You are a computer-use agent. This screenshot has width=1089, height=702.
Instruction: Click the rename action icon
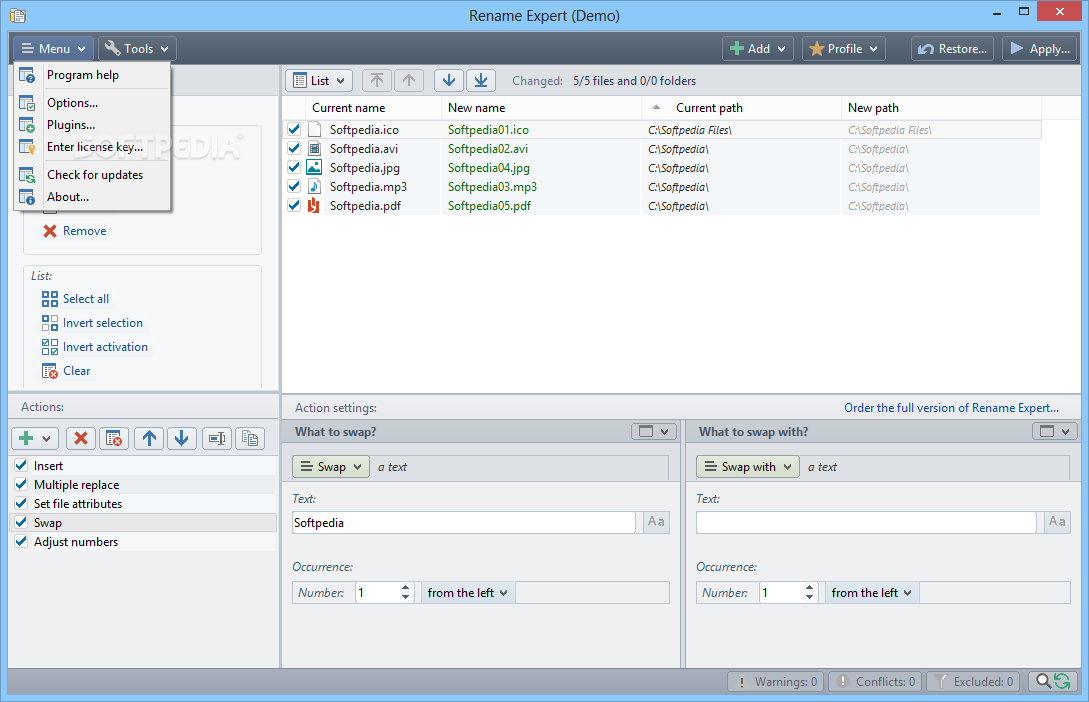217,438
